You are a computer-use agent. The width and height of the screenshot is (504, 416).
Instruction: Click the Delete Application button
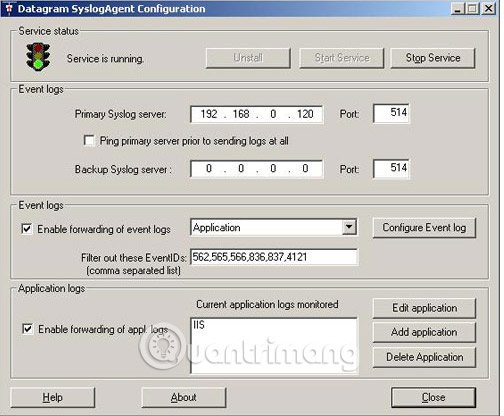click(424, 357)
